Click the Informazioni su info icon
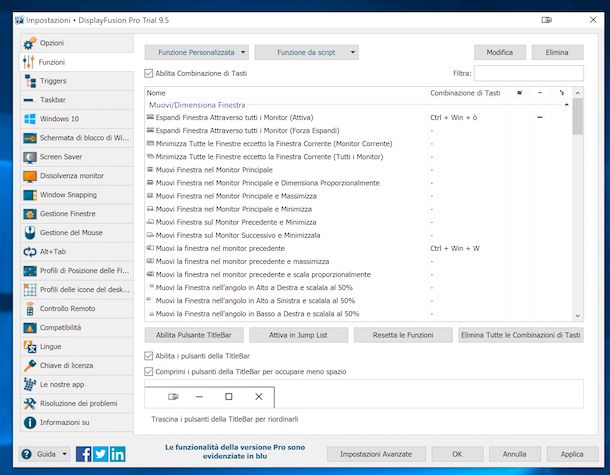 coord(30,422)
